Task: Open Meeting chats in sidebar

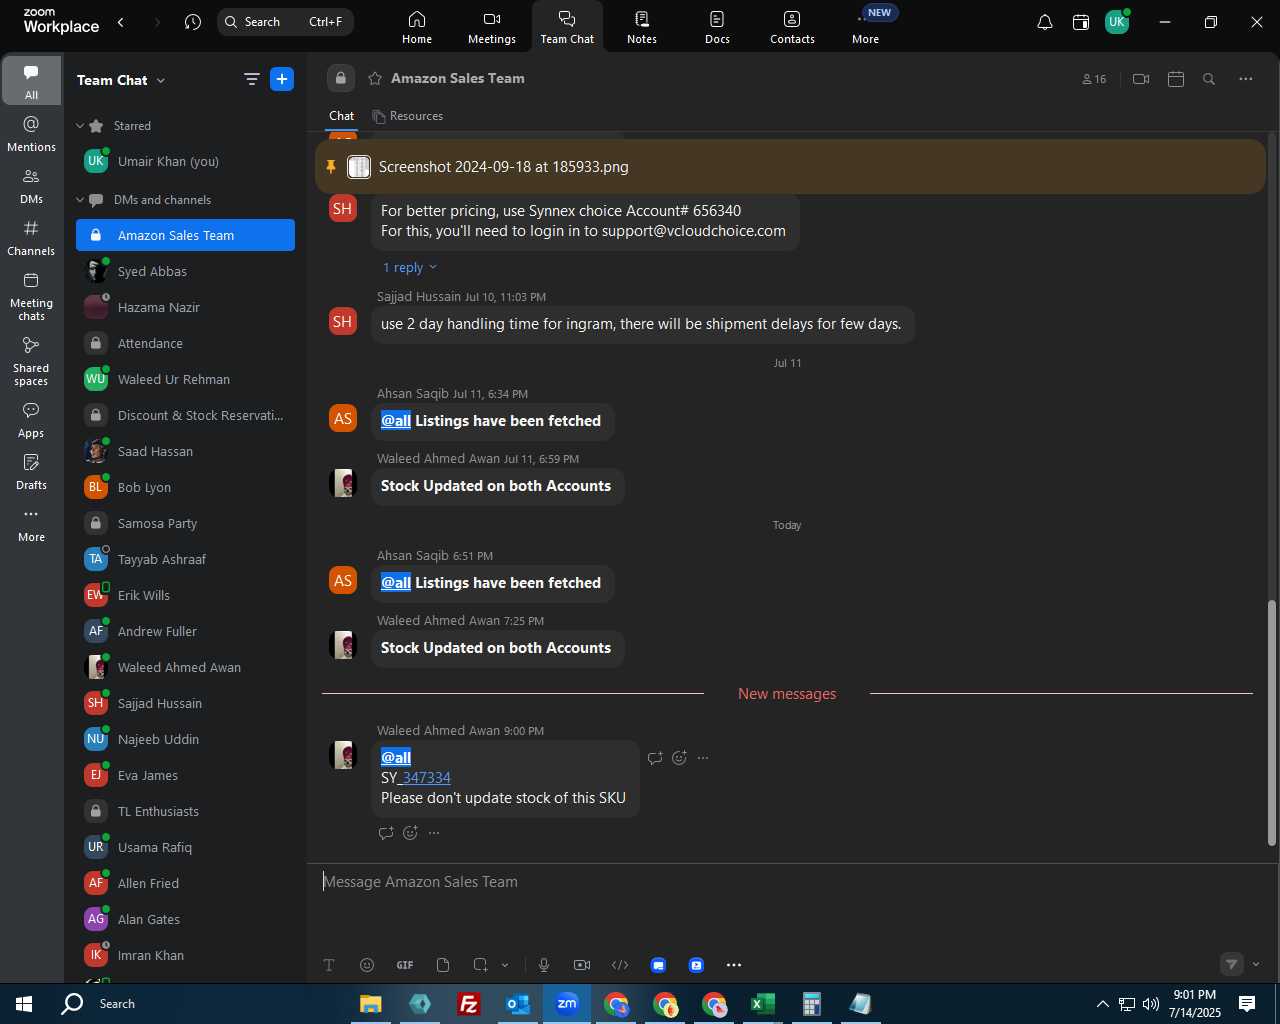Action: [31, 296]
